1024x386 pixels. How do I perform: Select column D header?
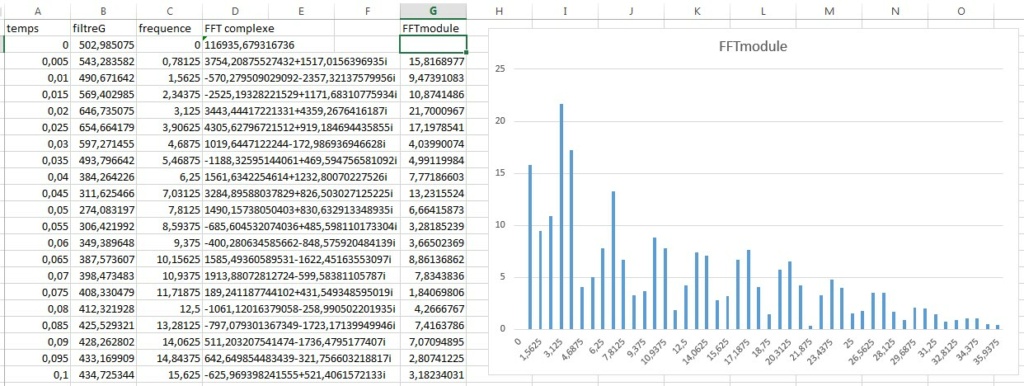pos(235,11)
